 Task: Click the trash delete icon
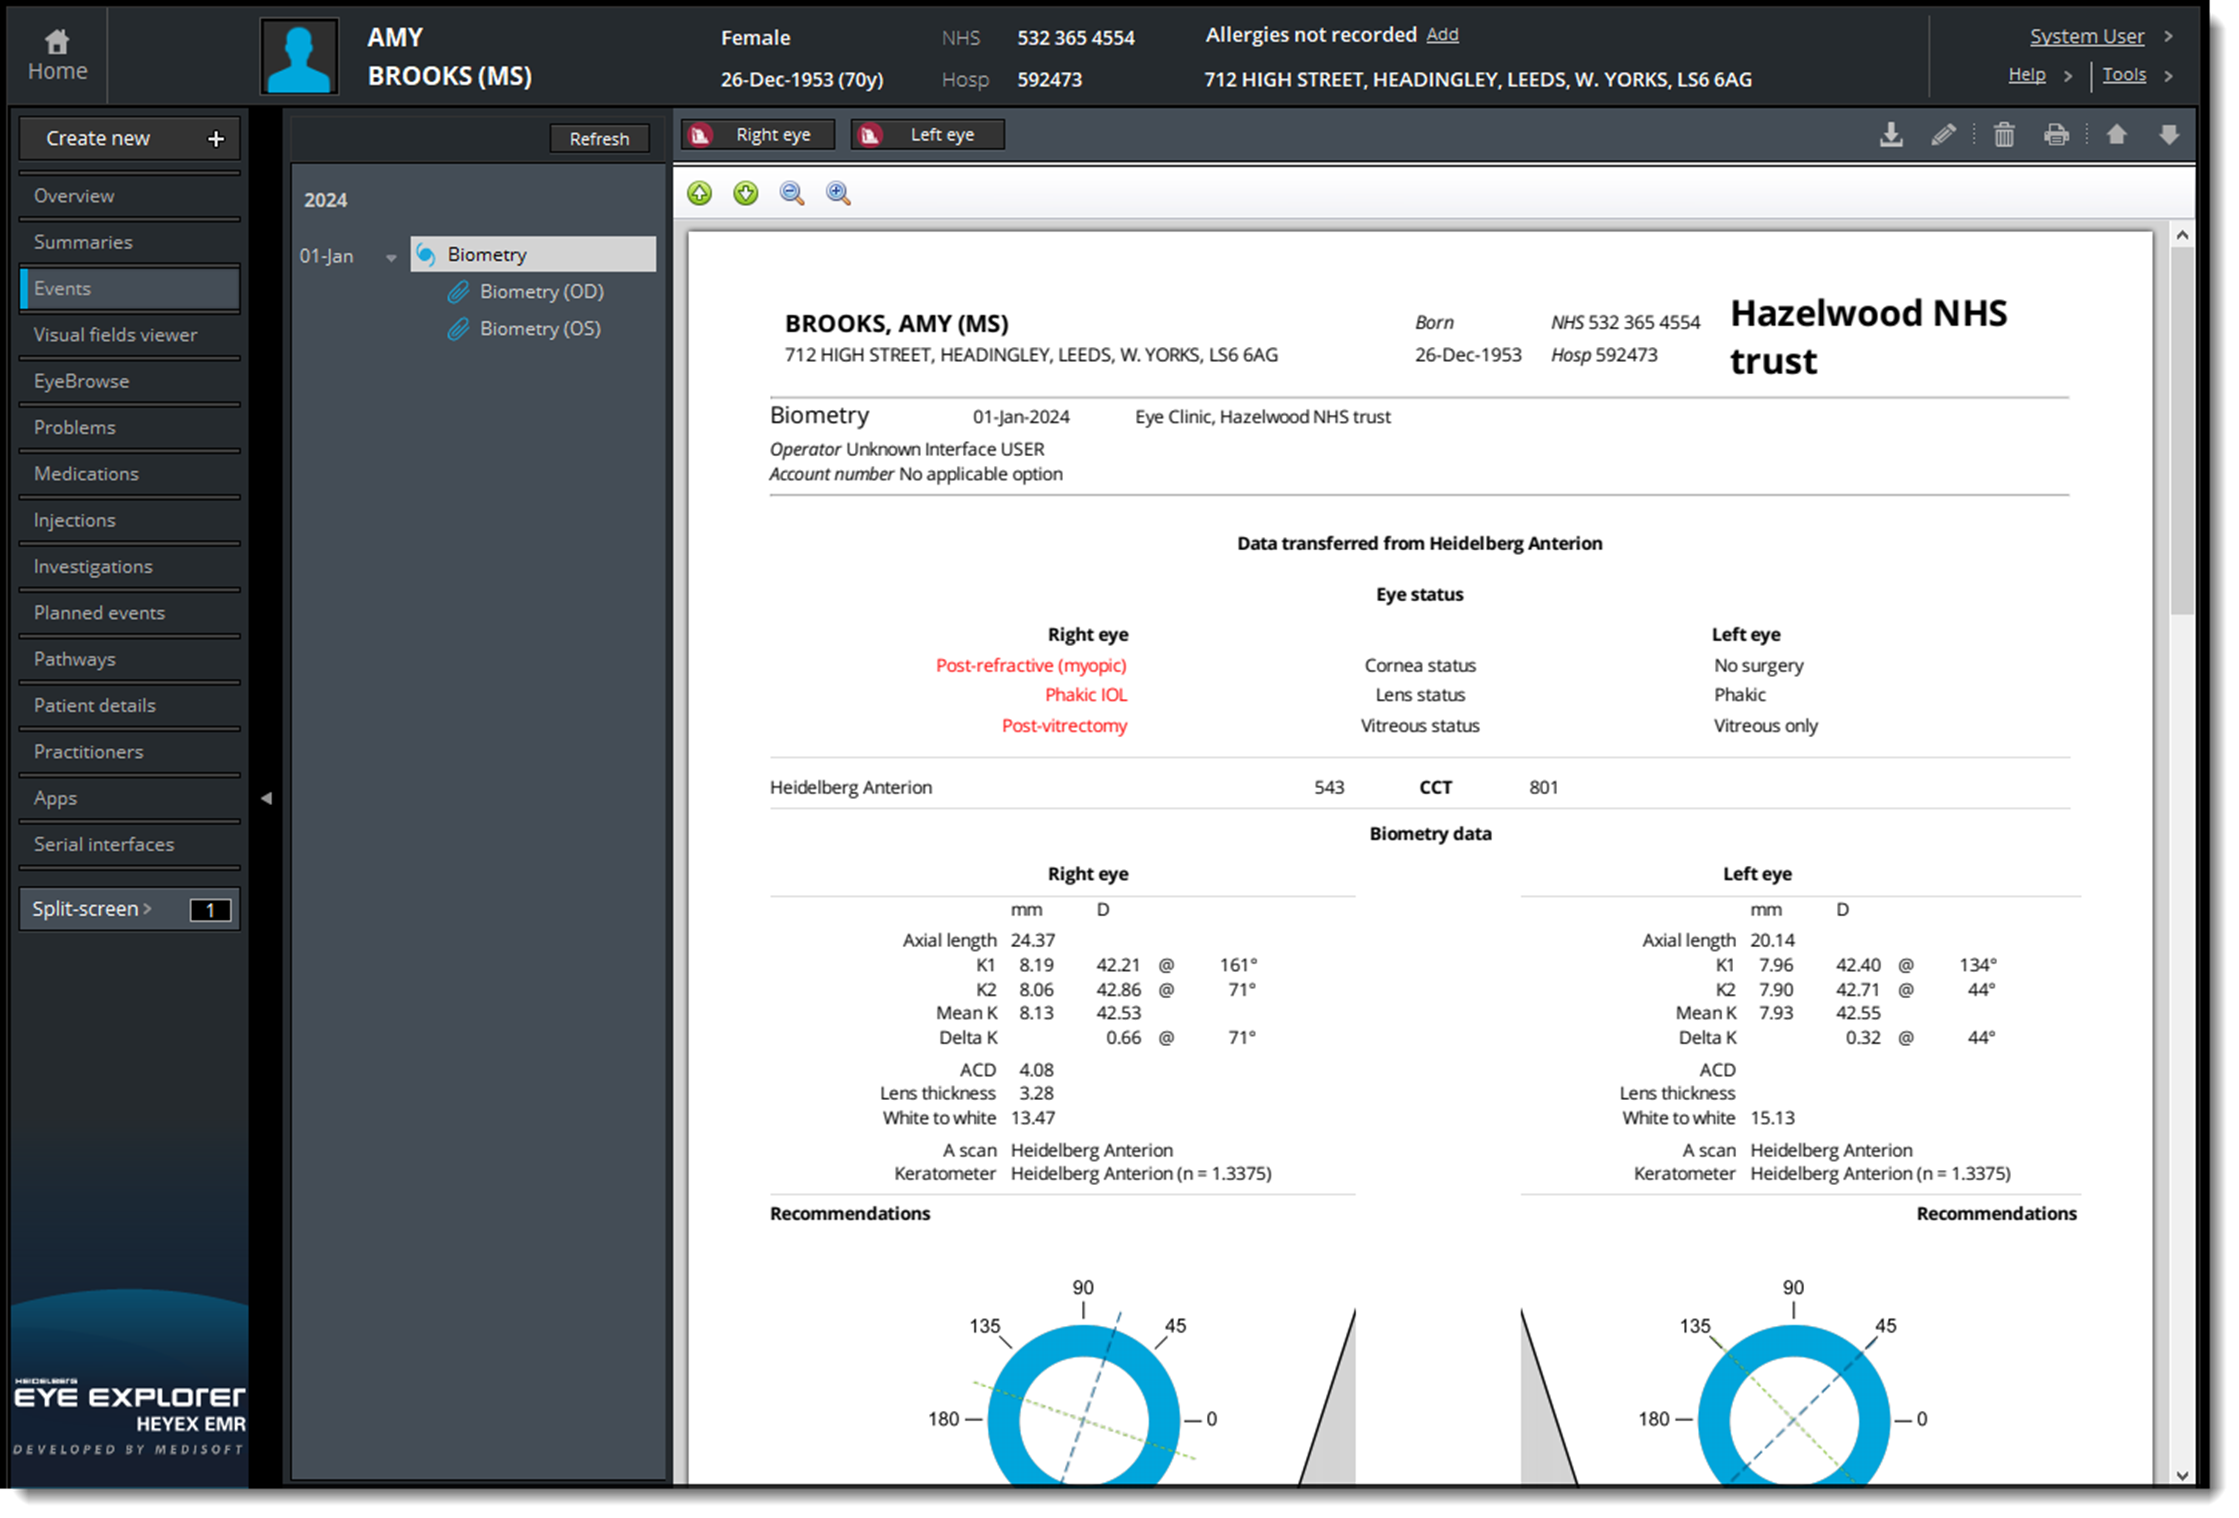tap(2003, 135)
